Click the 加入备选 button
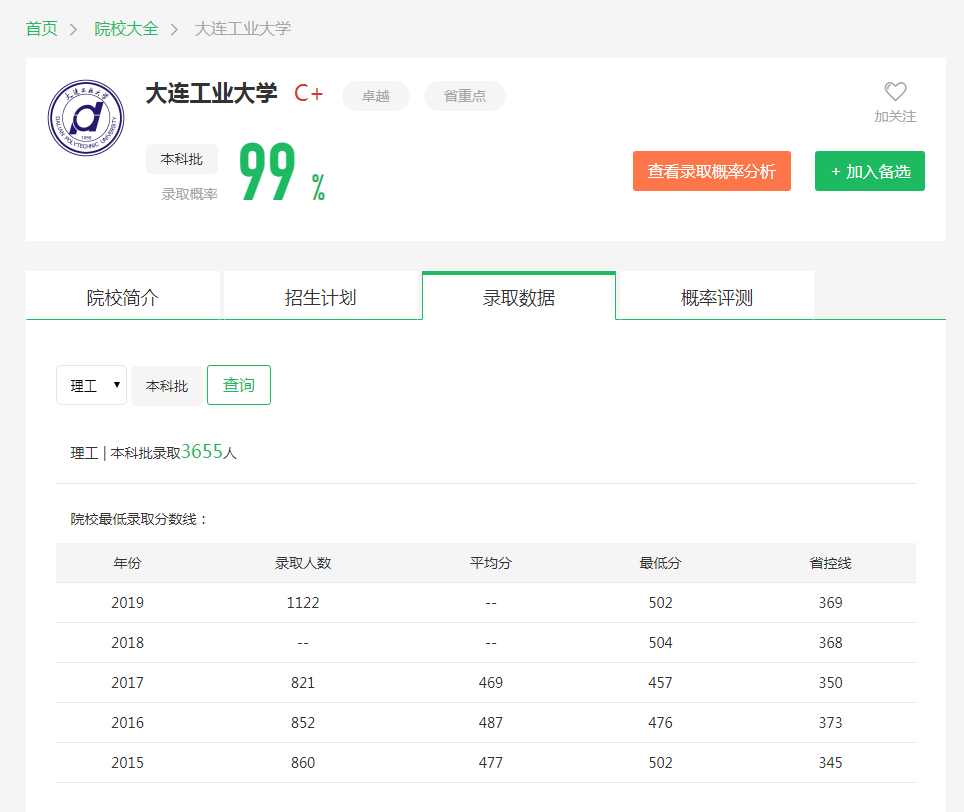This screenshot has height=812, width=964. point(870,171)
